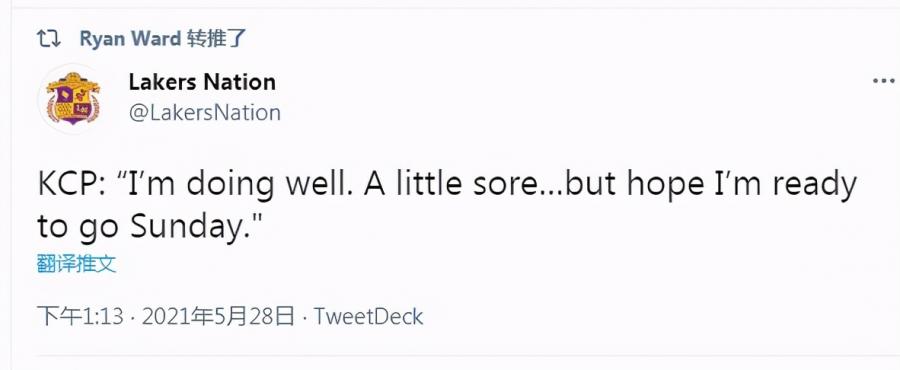Click 翻译推文 to translate the tweet
This screenshot has height=370, width=900.
pos(76,264)
